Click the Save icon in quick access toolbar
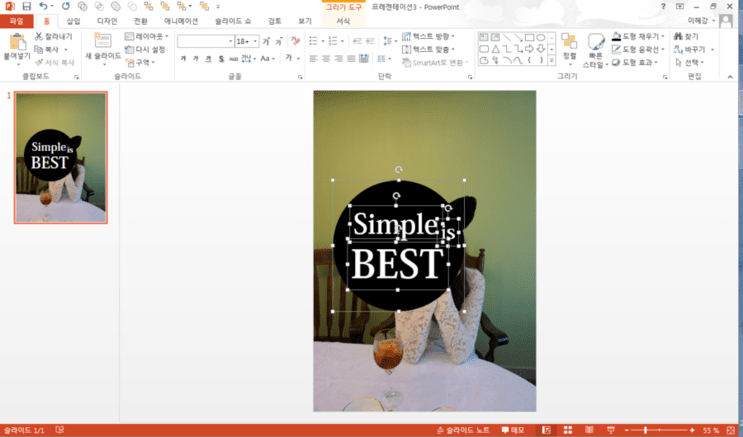The width and height of the screenshot is (743, 437). 27,6
